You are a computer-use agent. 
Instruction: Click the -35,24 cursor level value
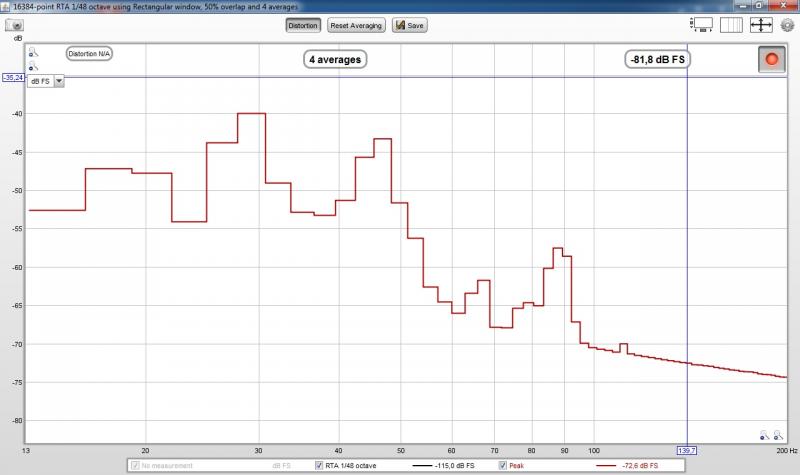(13, 78)
